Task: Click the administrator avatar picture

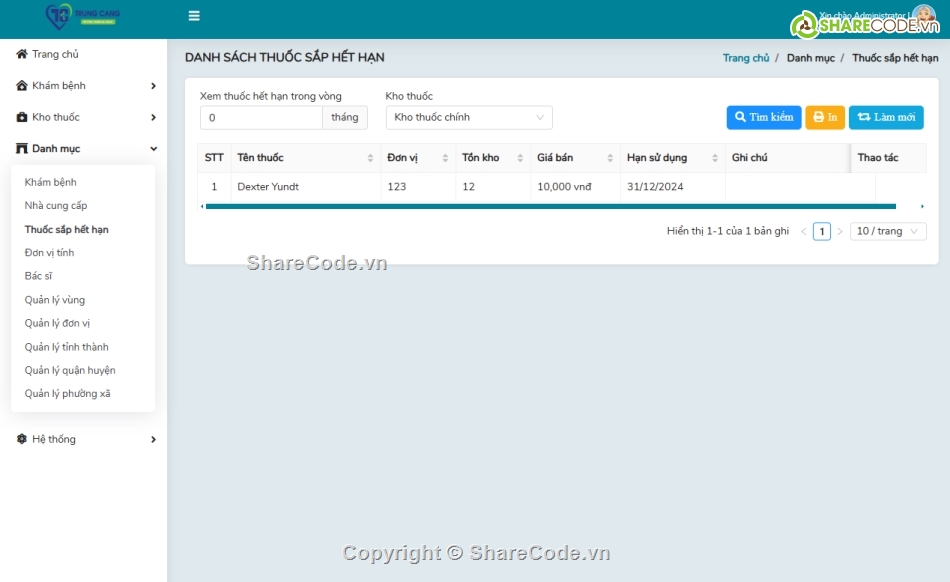Action: click(924, 15)
